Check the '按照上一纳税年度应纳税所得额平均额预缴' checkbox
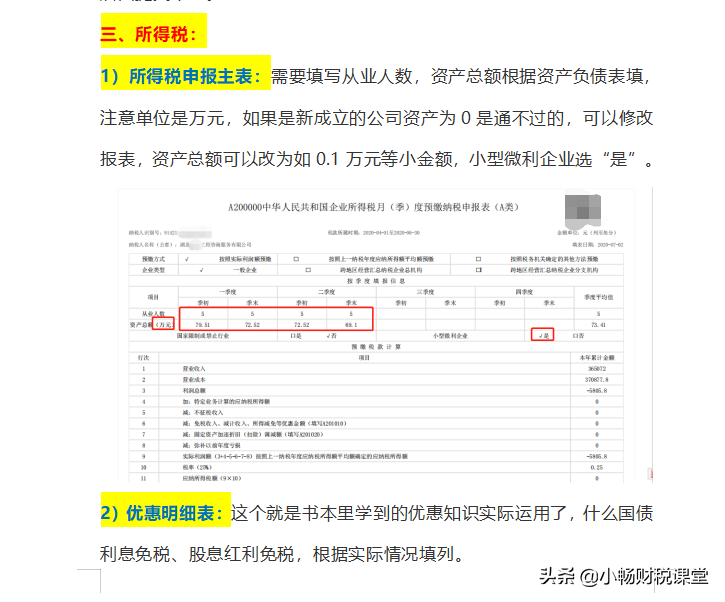This screenshot has height=602, width=725. point(296,259)
